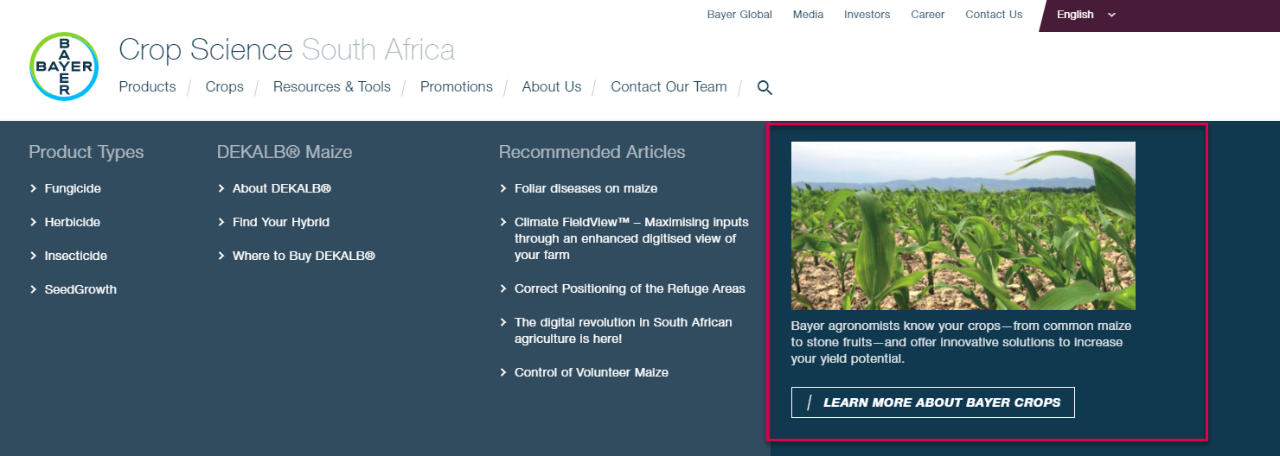Viewport: 1280px width, 456px height.
Task: Visit the Investors link
Action: pyautogui.click(x=866, y=15)
